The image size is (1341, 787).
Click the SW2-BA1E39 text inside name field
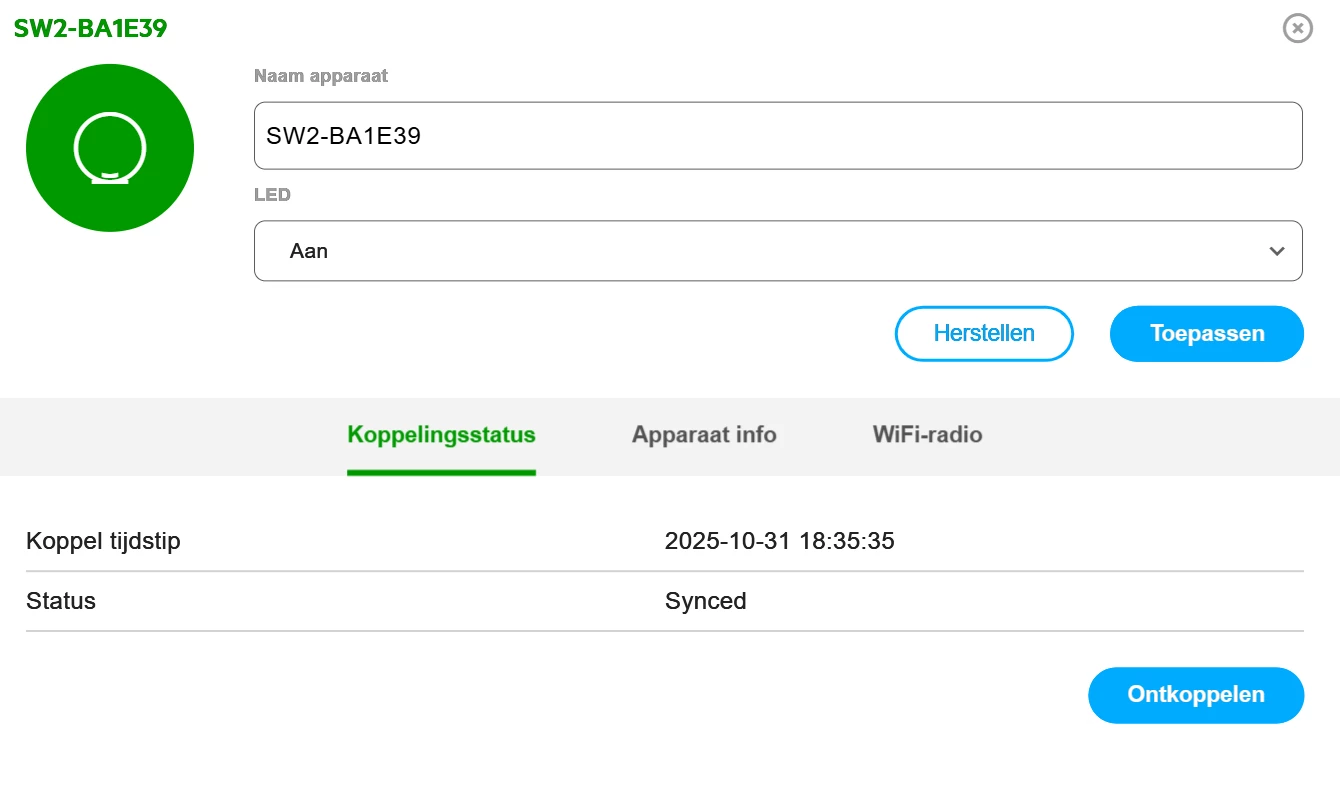point(343,136)
